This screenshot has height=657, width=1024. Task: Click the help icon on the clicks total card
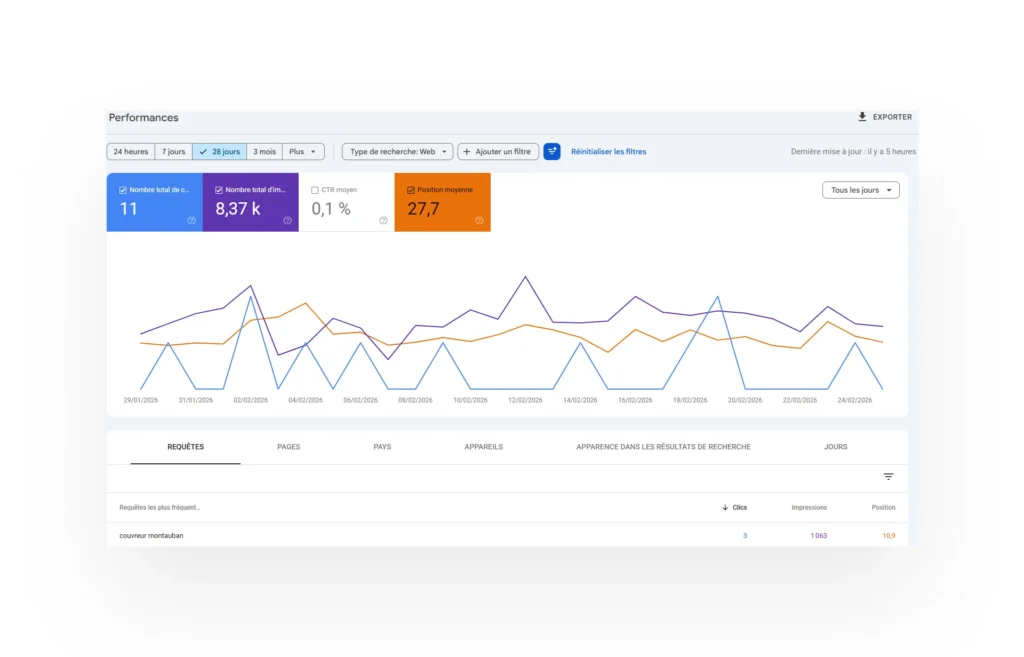click(x=191, y=220)
